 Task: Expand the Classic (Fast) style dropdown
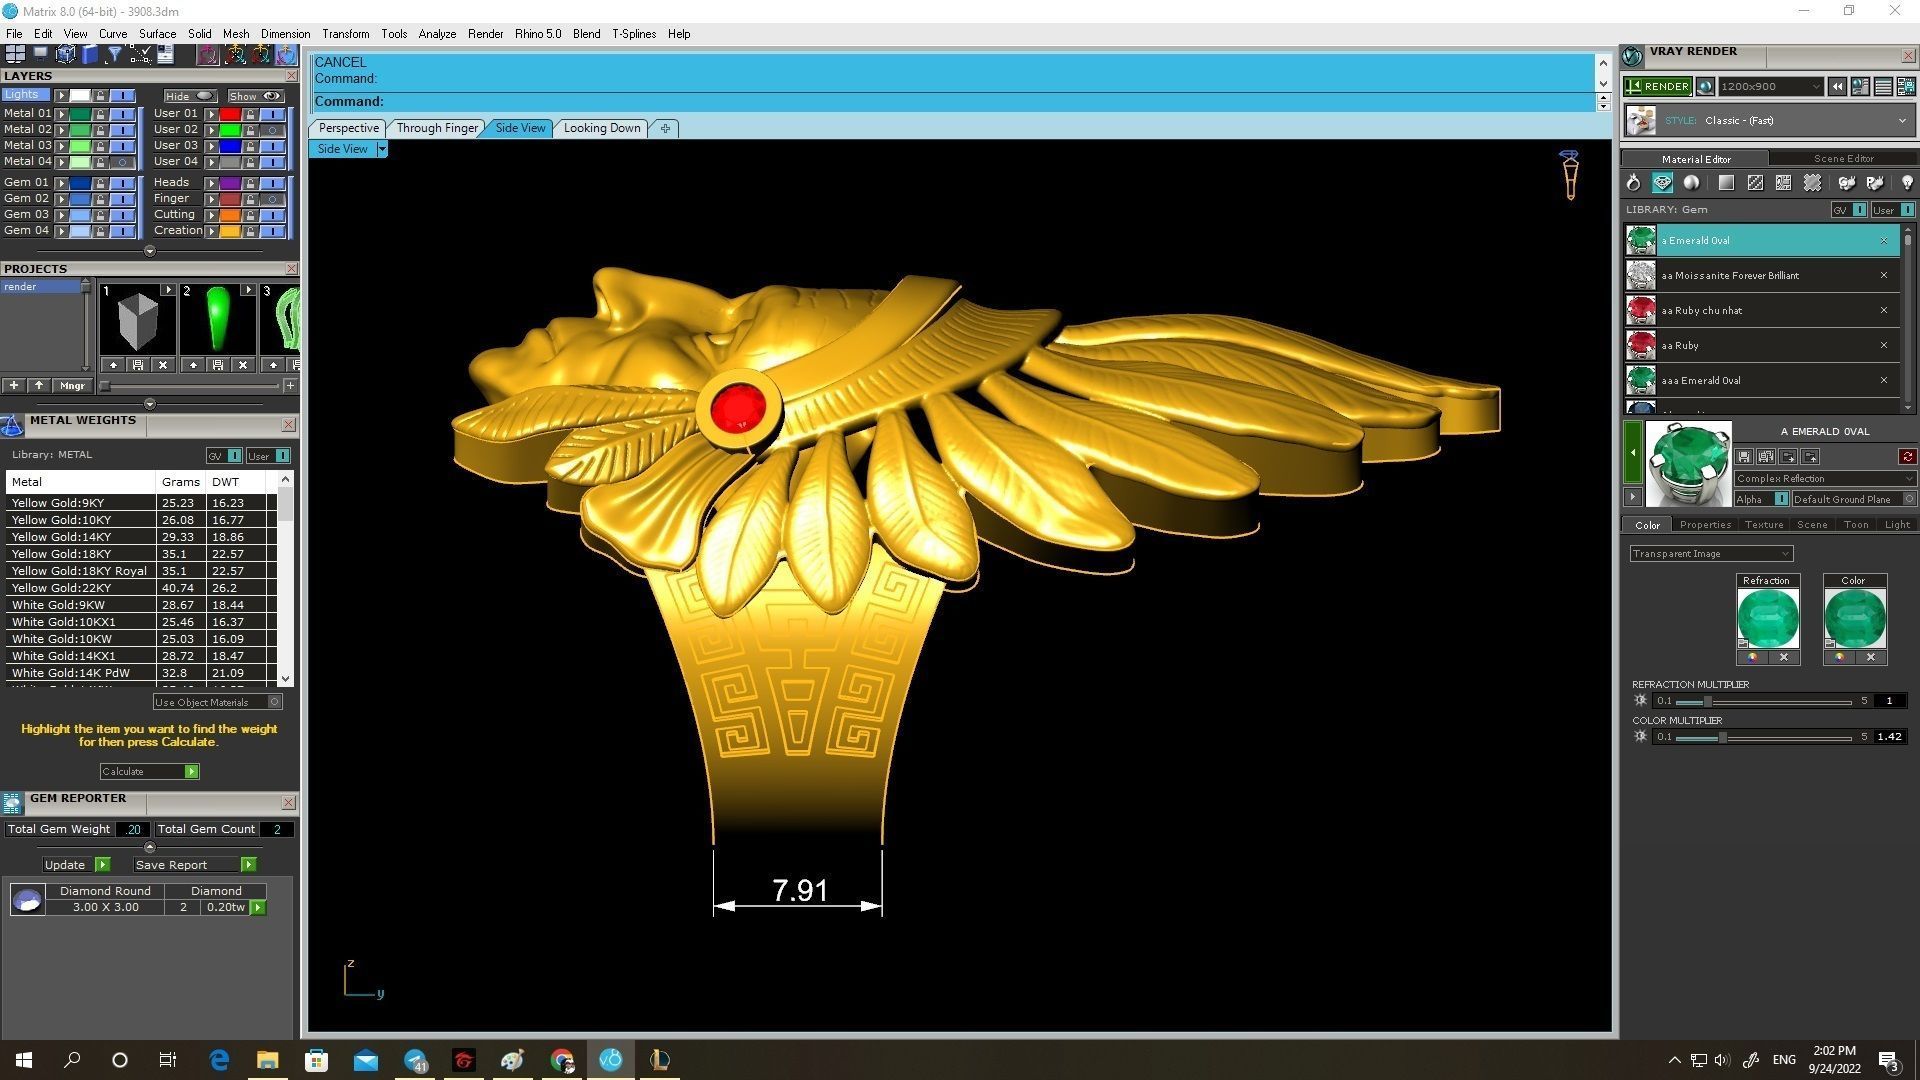[x=1901, y=121]
